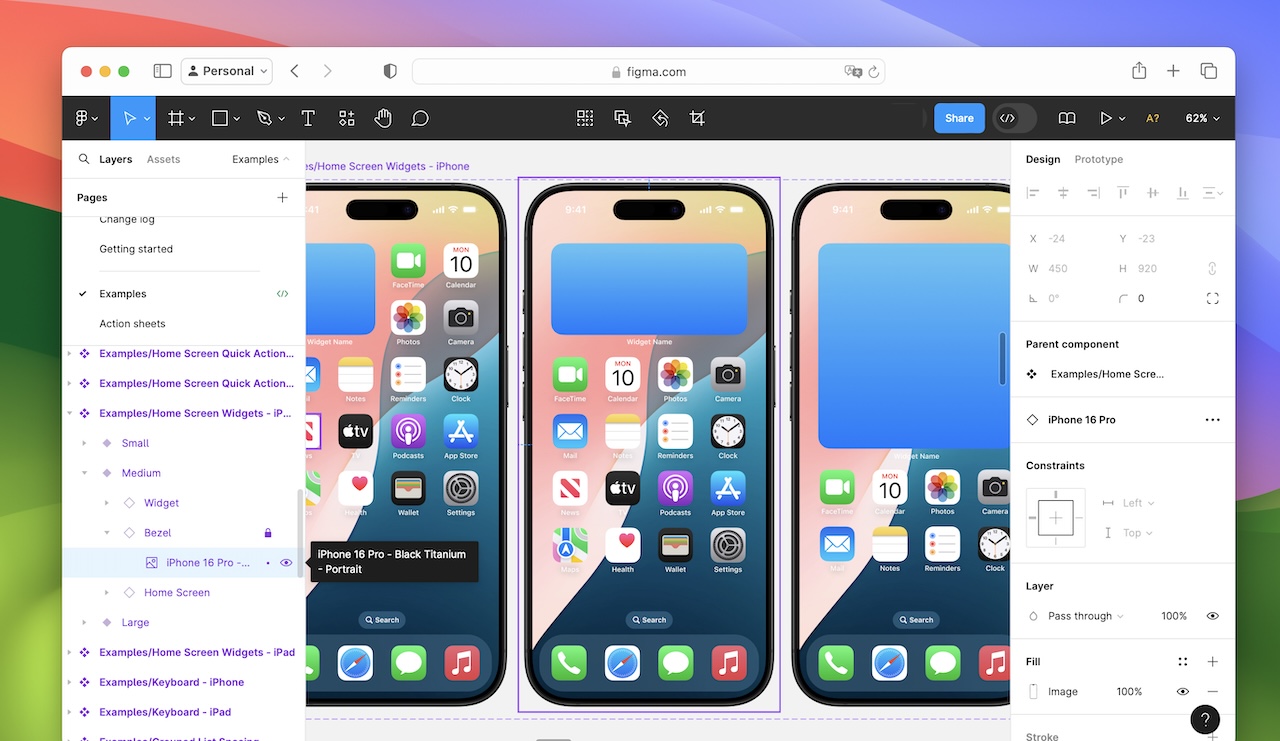Select Examples/Keyboard - iPhone layer
The height and width of the screenshot is (741, 1280).
171,682
